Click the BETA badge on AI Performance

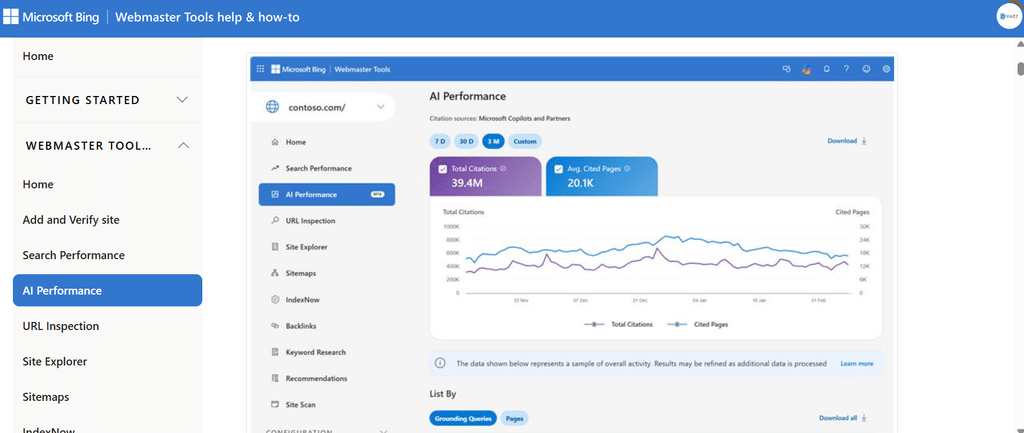coord(377,194)
